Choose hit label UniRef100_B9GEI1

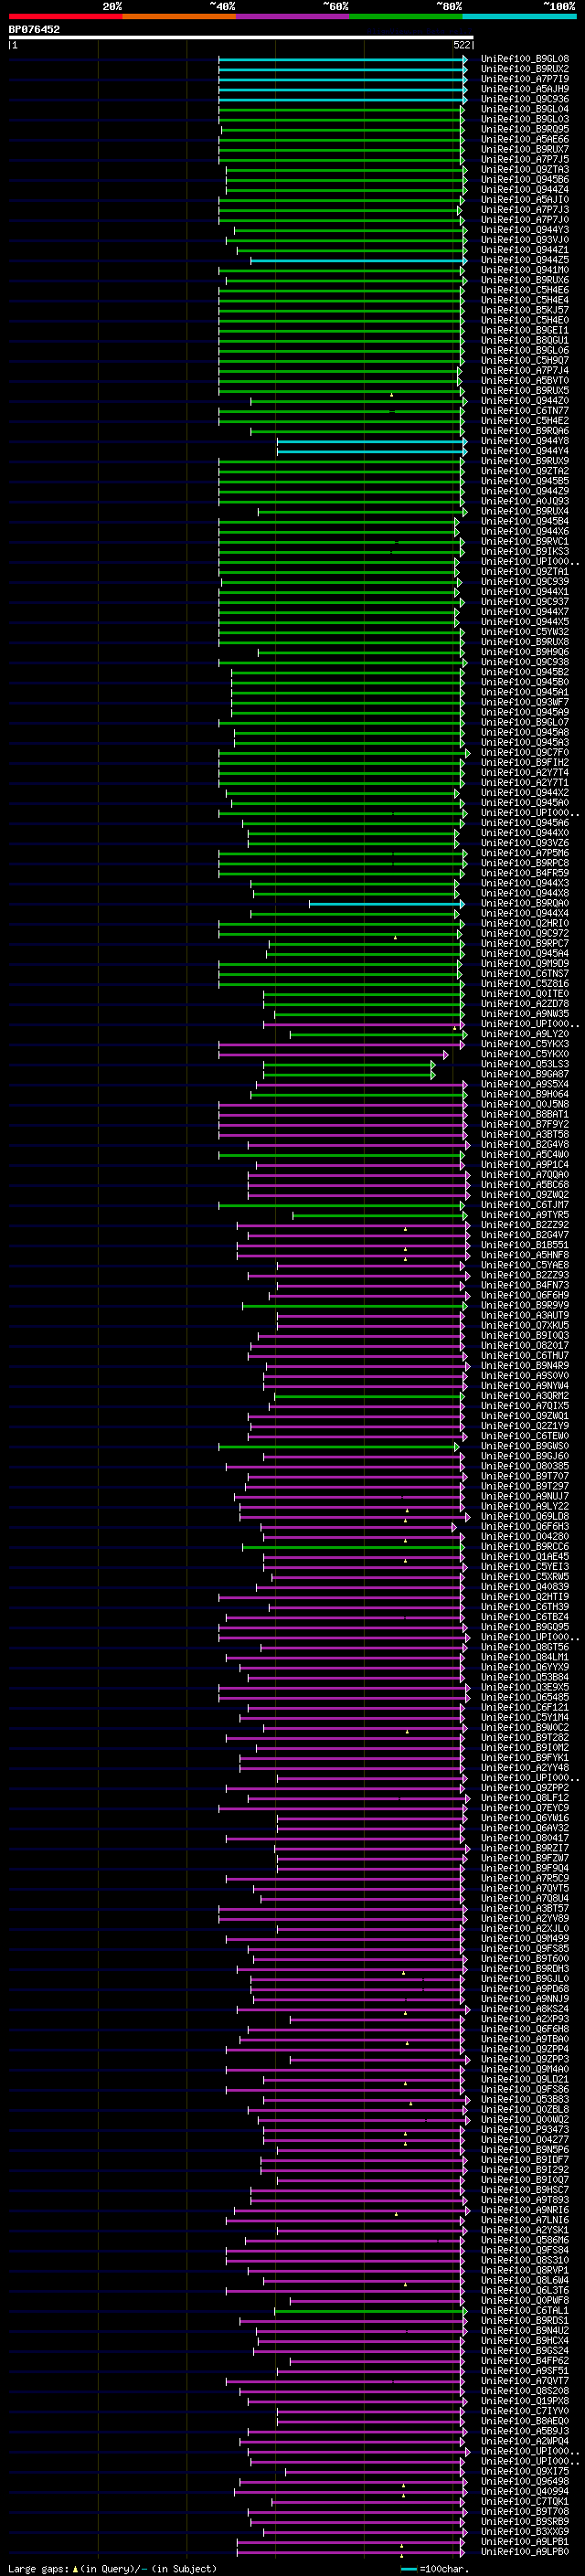(x=524, y=330)
